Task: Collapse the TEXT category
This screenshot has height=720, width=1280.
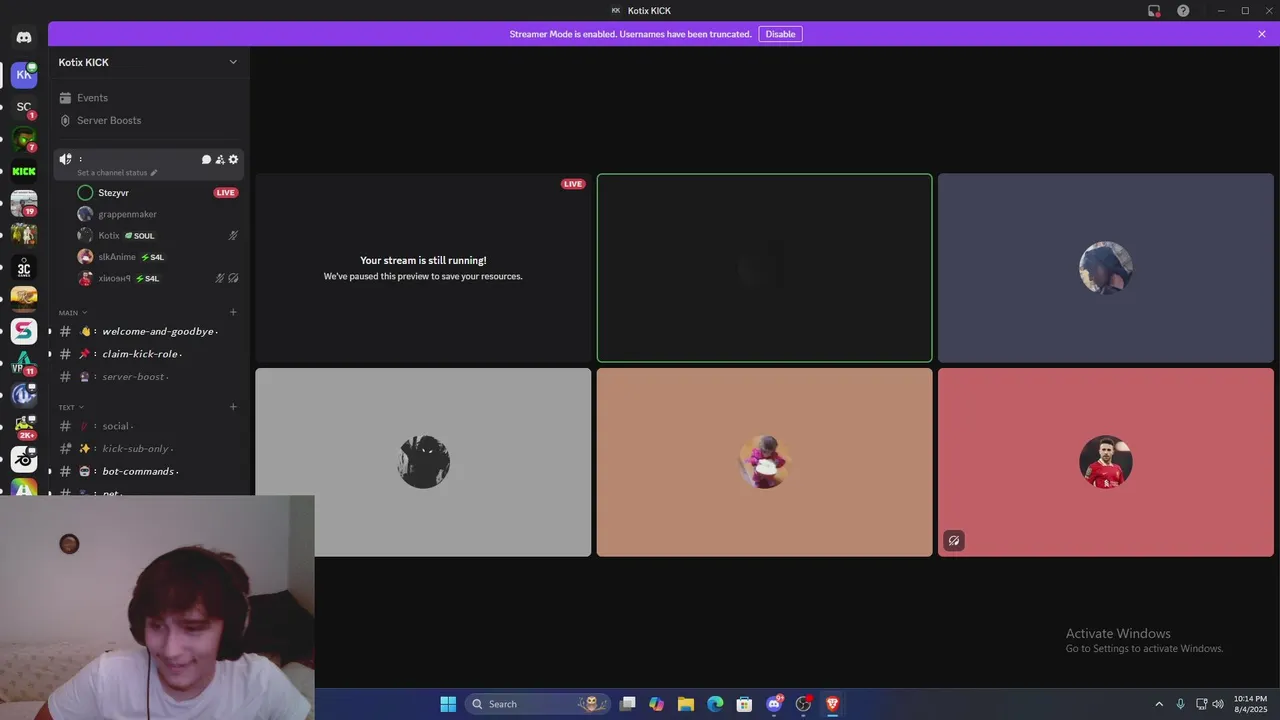Action: click(71, 408)
